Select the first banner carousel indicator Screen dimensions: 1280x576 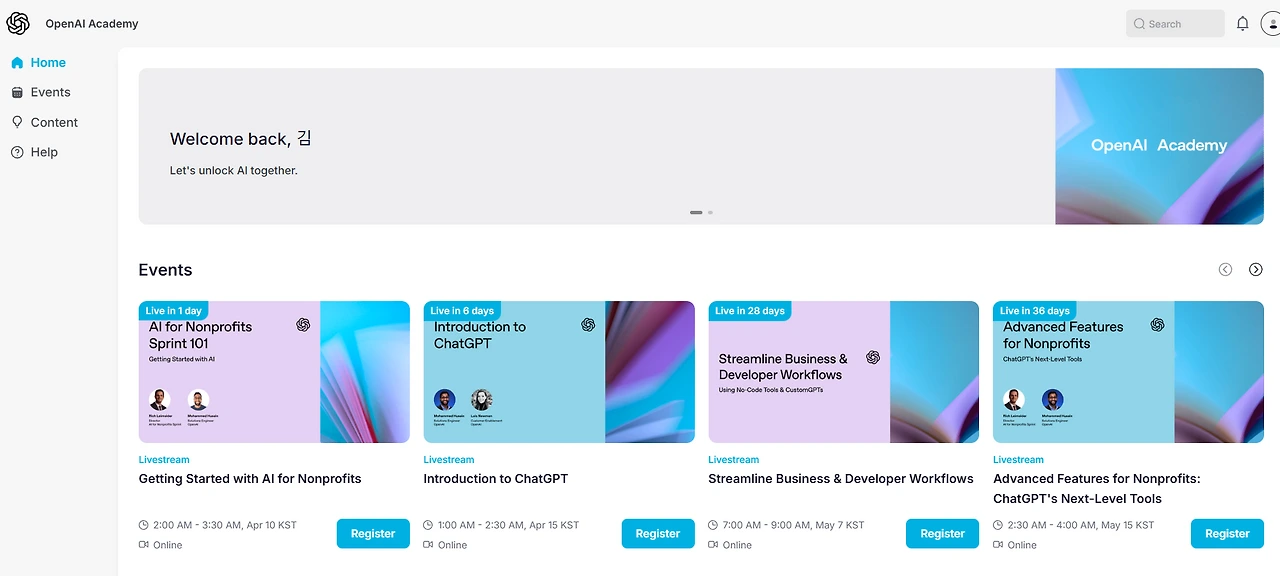coord(696,212)
